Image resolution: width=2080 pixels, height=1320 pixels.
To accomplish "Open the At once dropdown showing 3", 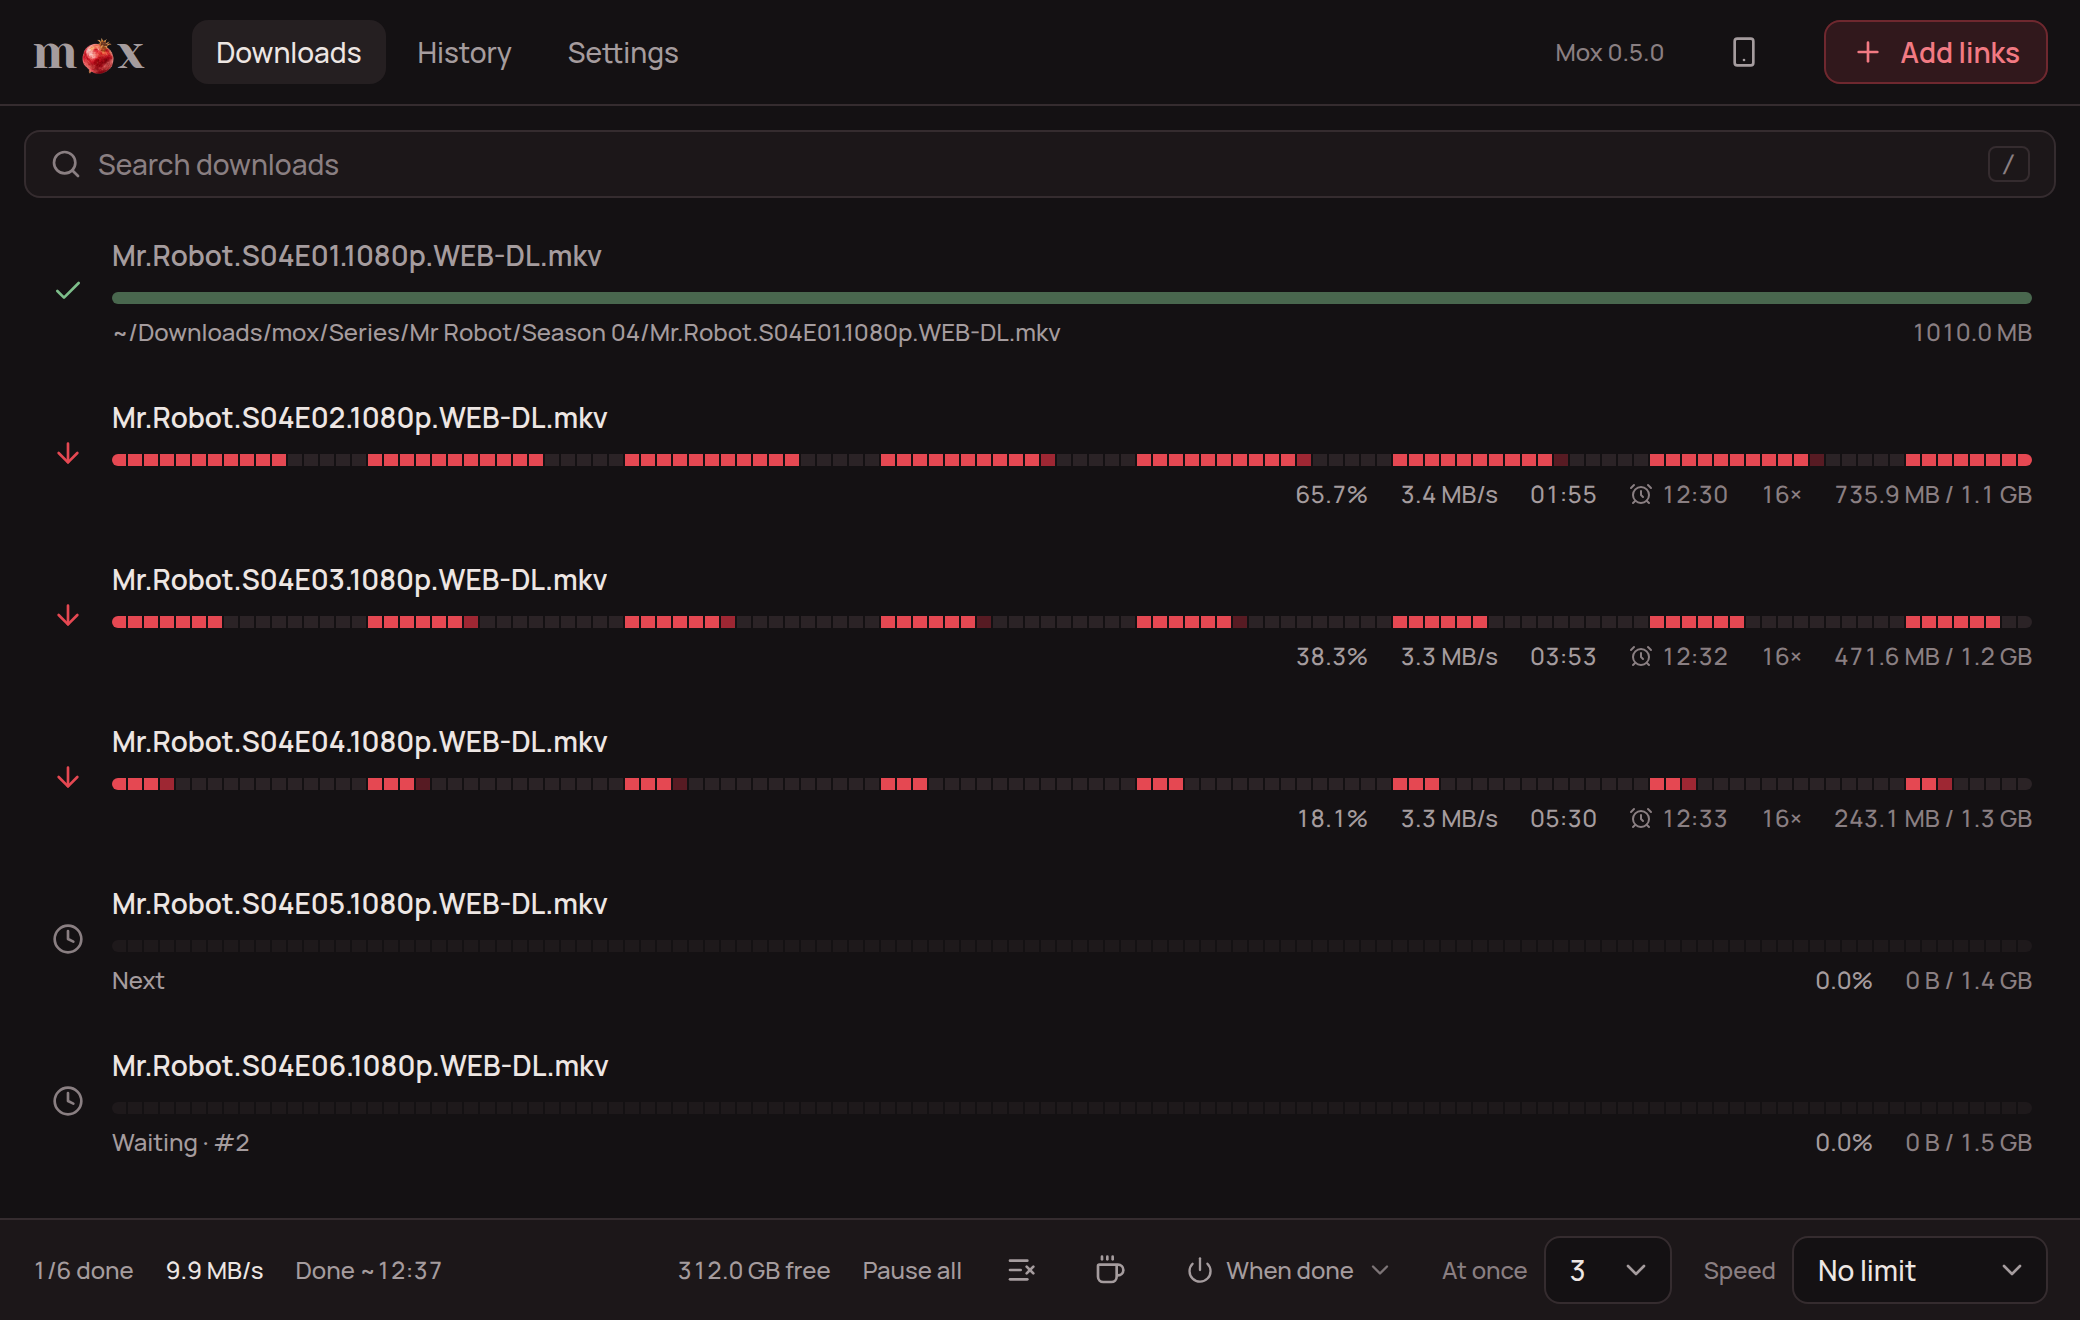I will [x=1607, y=1270].
